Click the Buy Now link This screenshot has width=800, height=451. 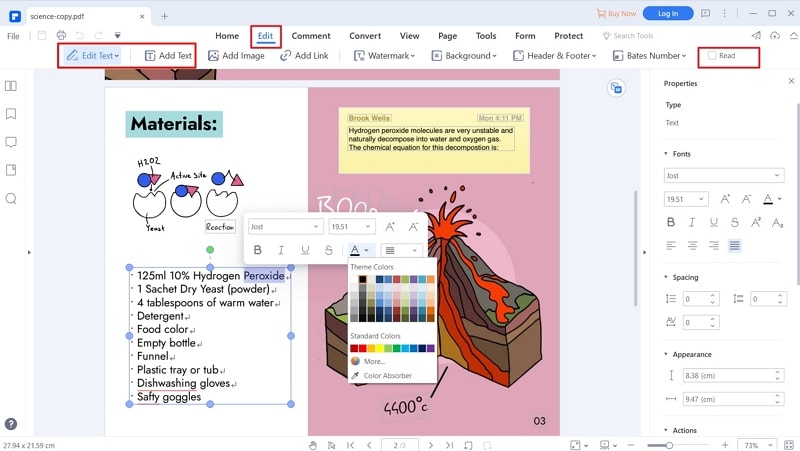point(616,13)
